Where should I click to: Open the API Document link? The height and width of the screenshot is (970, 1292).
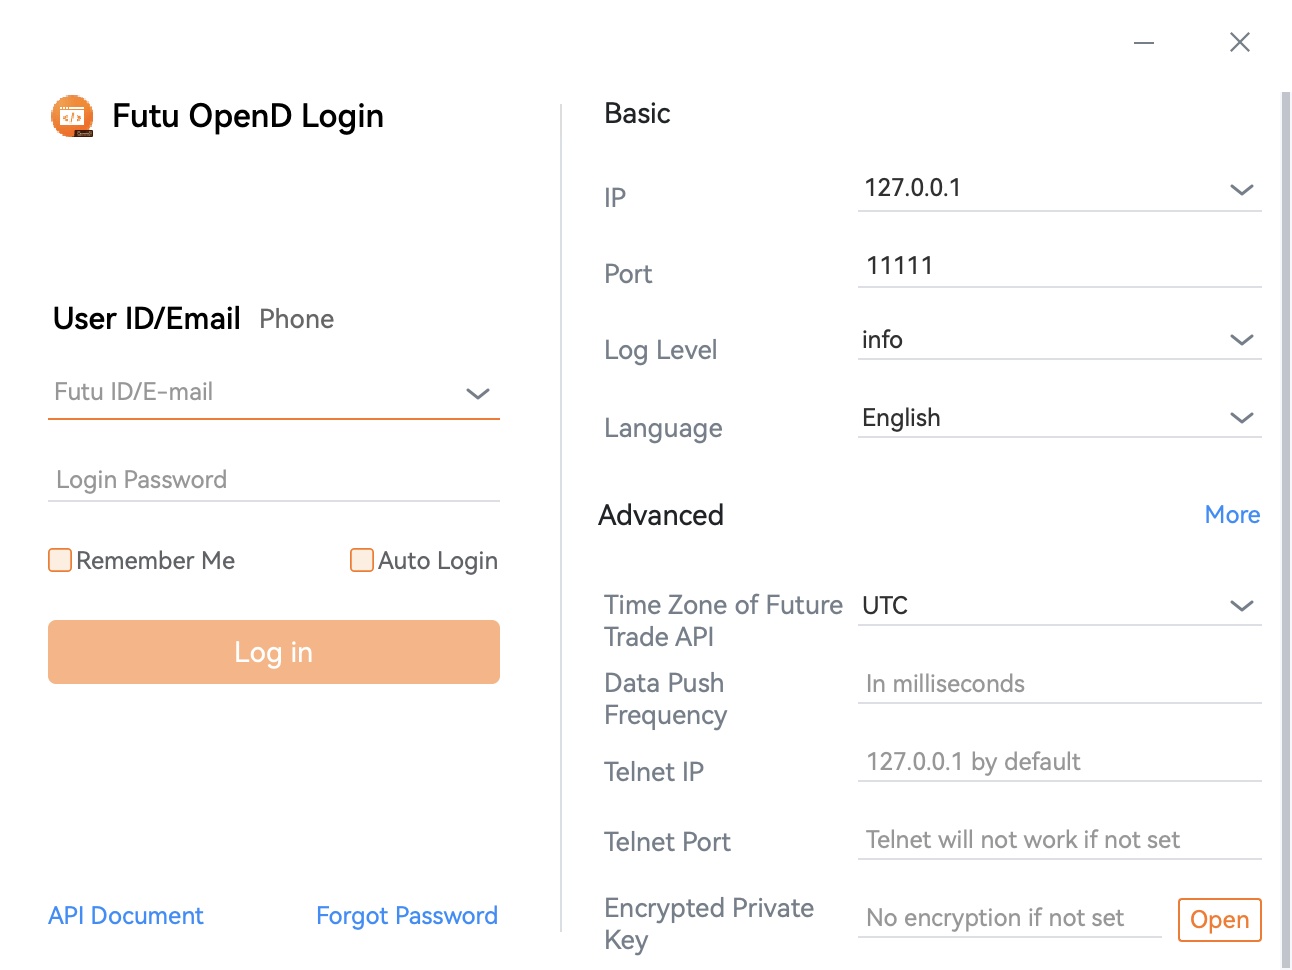click(x=126, y=916)
